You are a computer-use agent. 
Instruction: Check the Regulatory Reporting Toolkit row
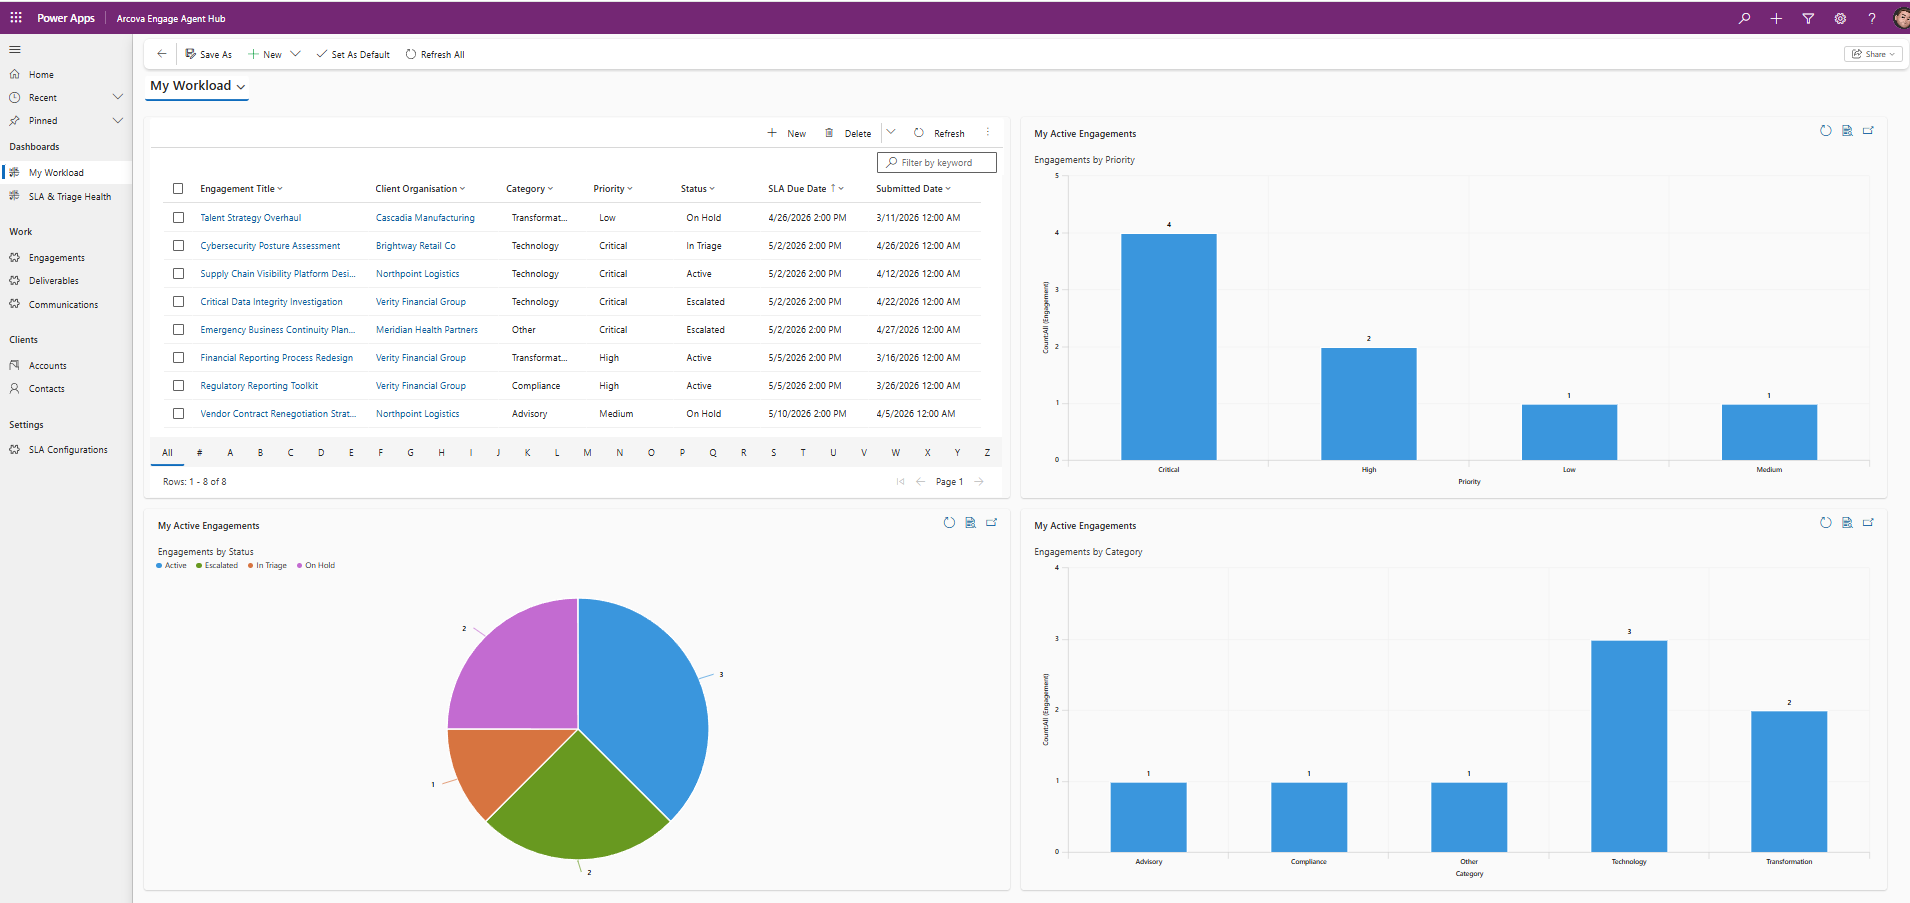click(178, 385)
